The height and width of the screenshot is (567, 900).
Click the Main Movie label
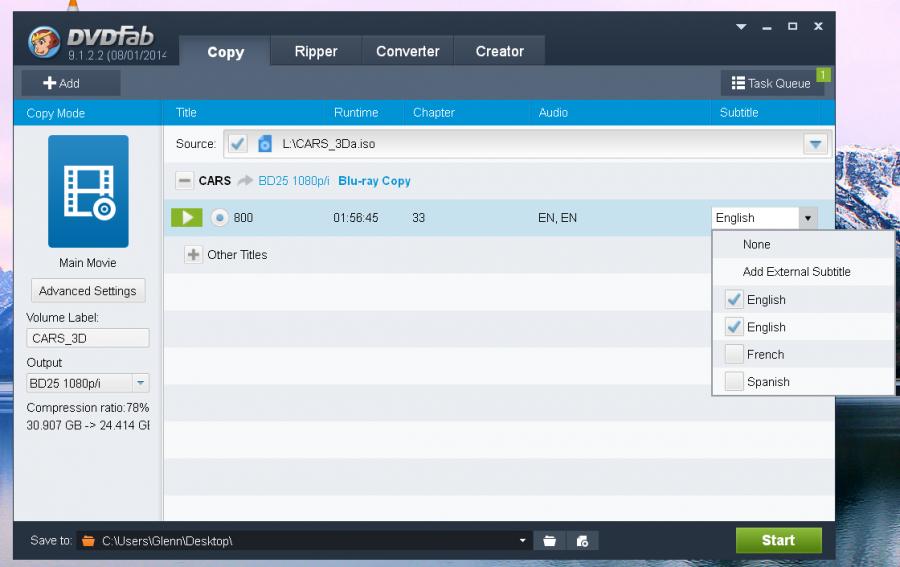[x=88, y=263]
